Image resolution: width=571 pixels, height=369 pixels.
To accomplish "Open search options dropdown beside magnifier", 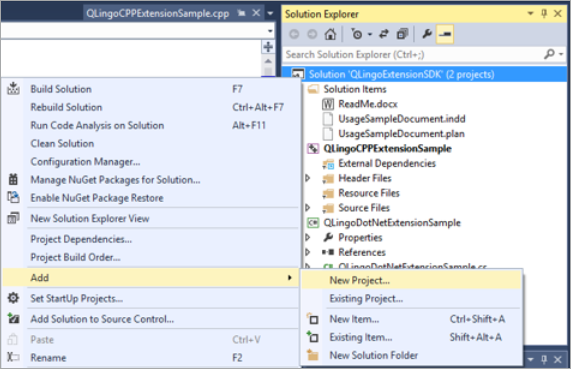I will (x=561, y=54).
